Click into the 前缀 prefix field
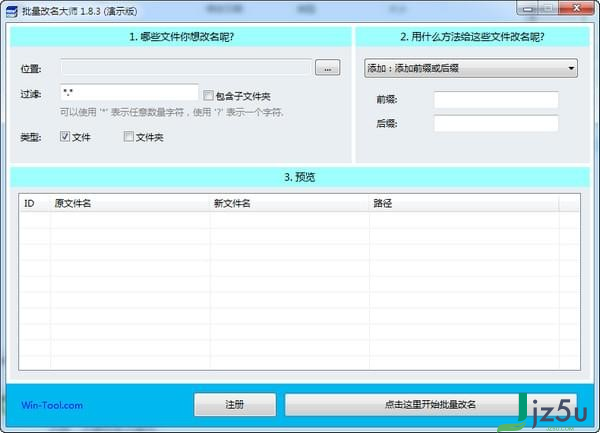 496,100
